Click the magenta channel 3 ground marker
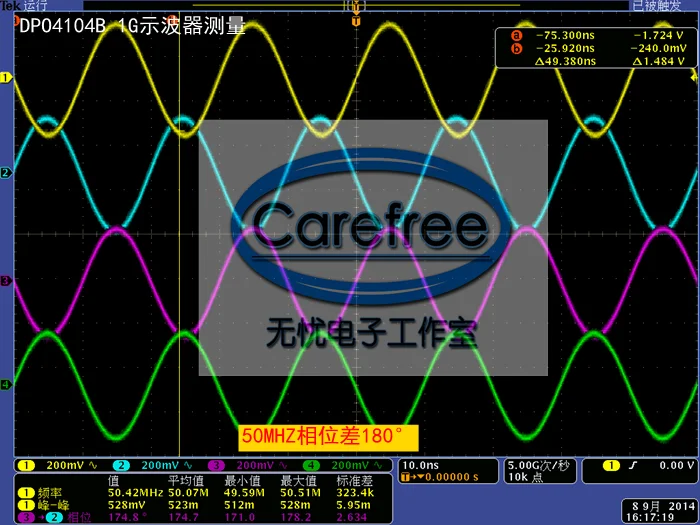This screenshot has height=525, width=700. coord(6,281)
